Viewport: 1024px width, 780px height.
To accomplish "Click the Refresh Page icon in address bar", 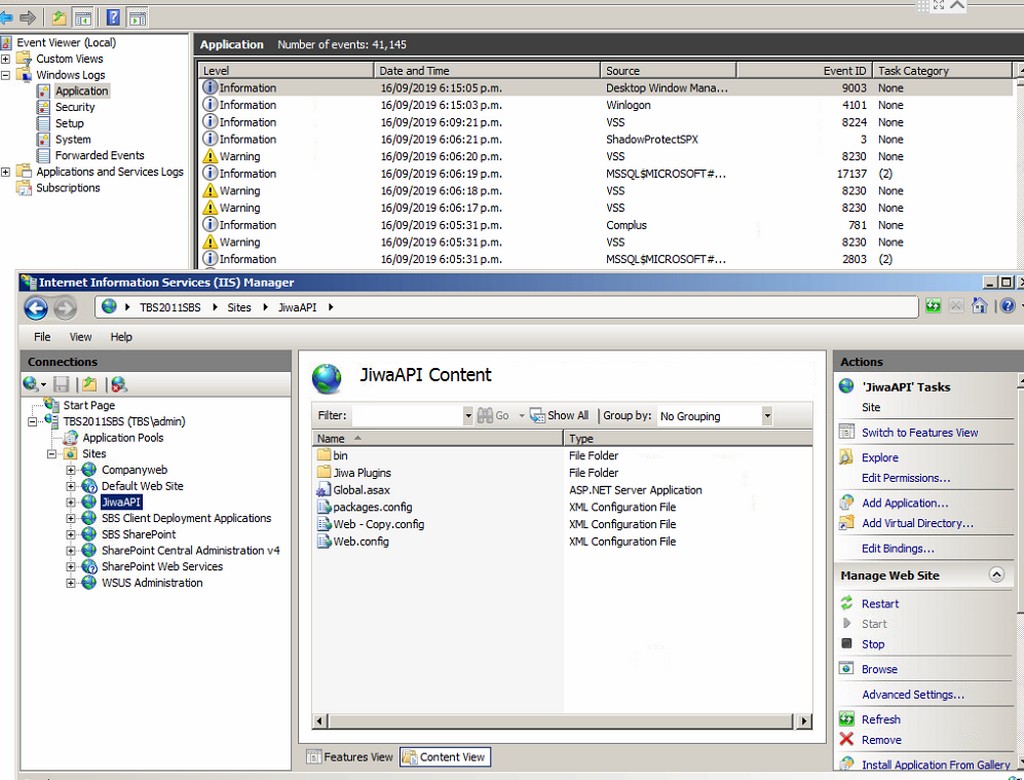I will pyautogui.click(x=933, y=306).
